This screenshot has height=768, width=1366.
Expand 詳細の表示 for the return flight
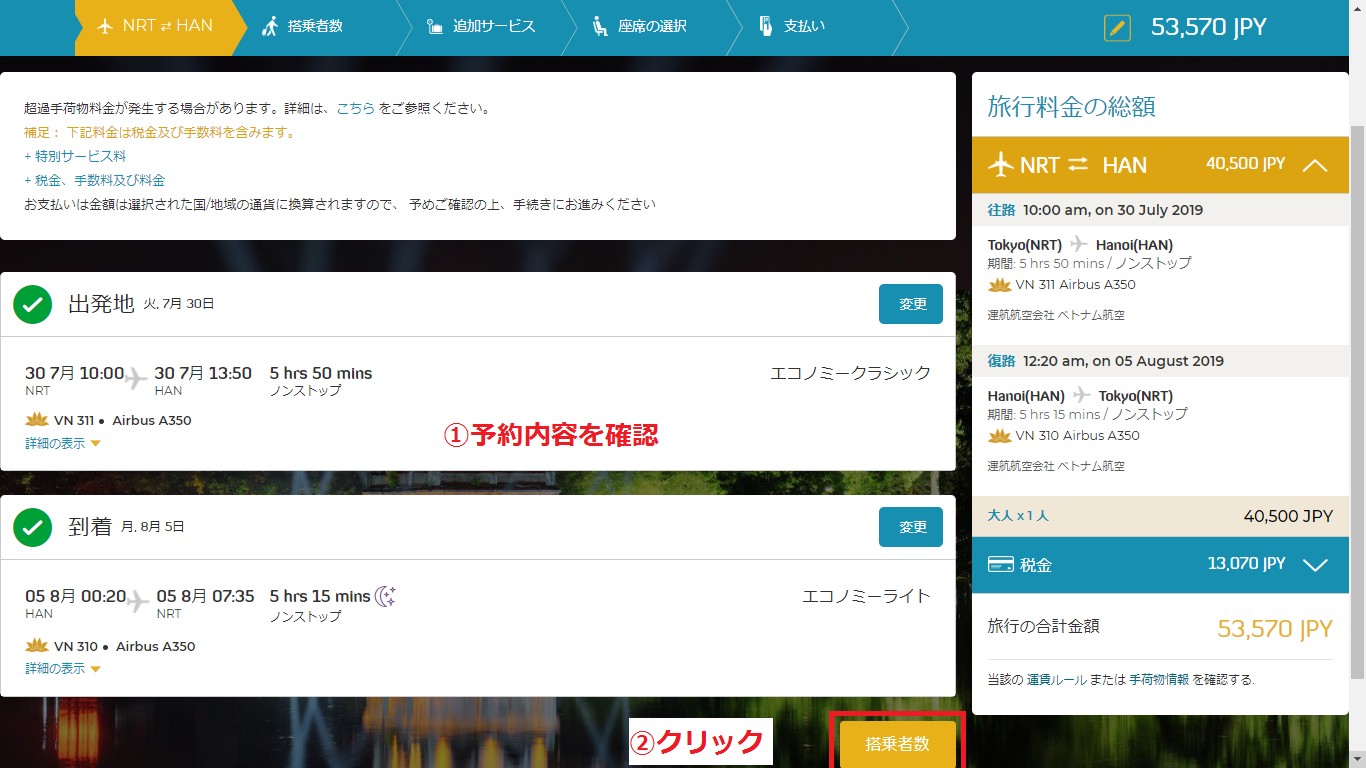(63, 669)
